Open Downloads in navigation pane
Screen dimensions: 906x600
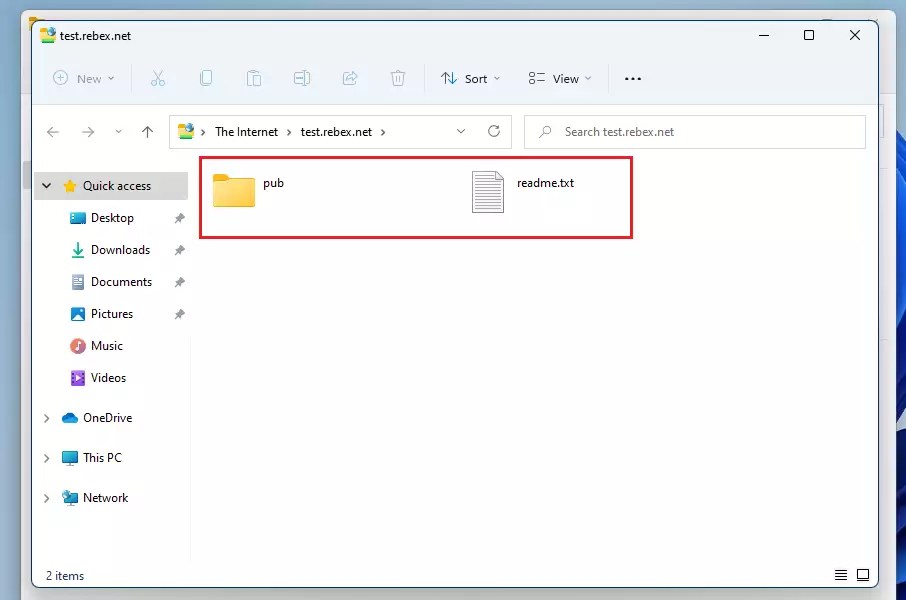click(120, 250)
